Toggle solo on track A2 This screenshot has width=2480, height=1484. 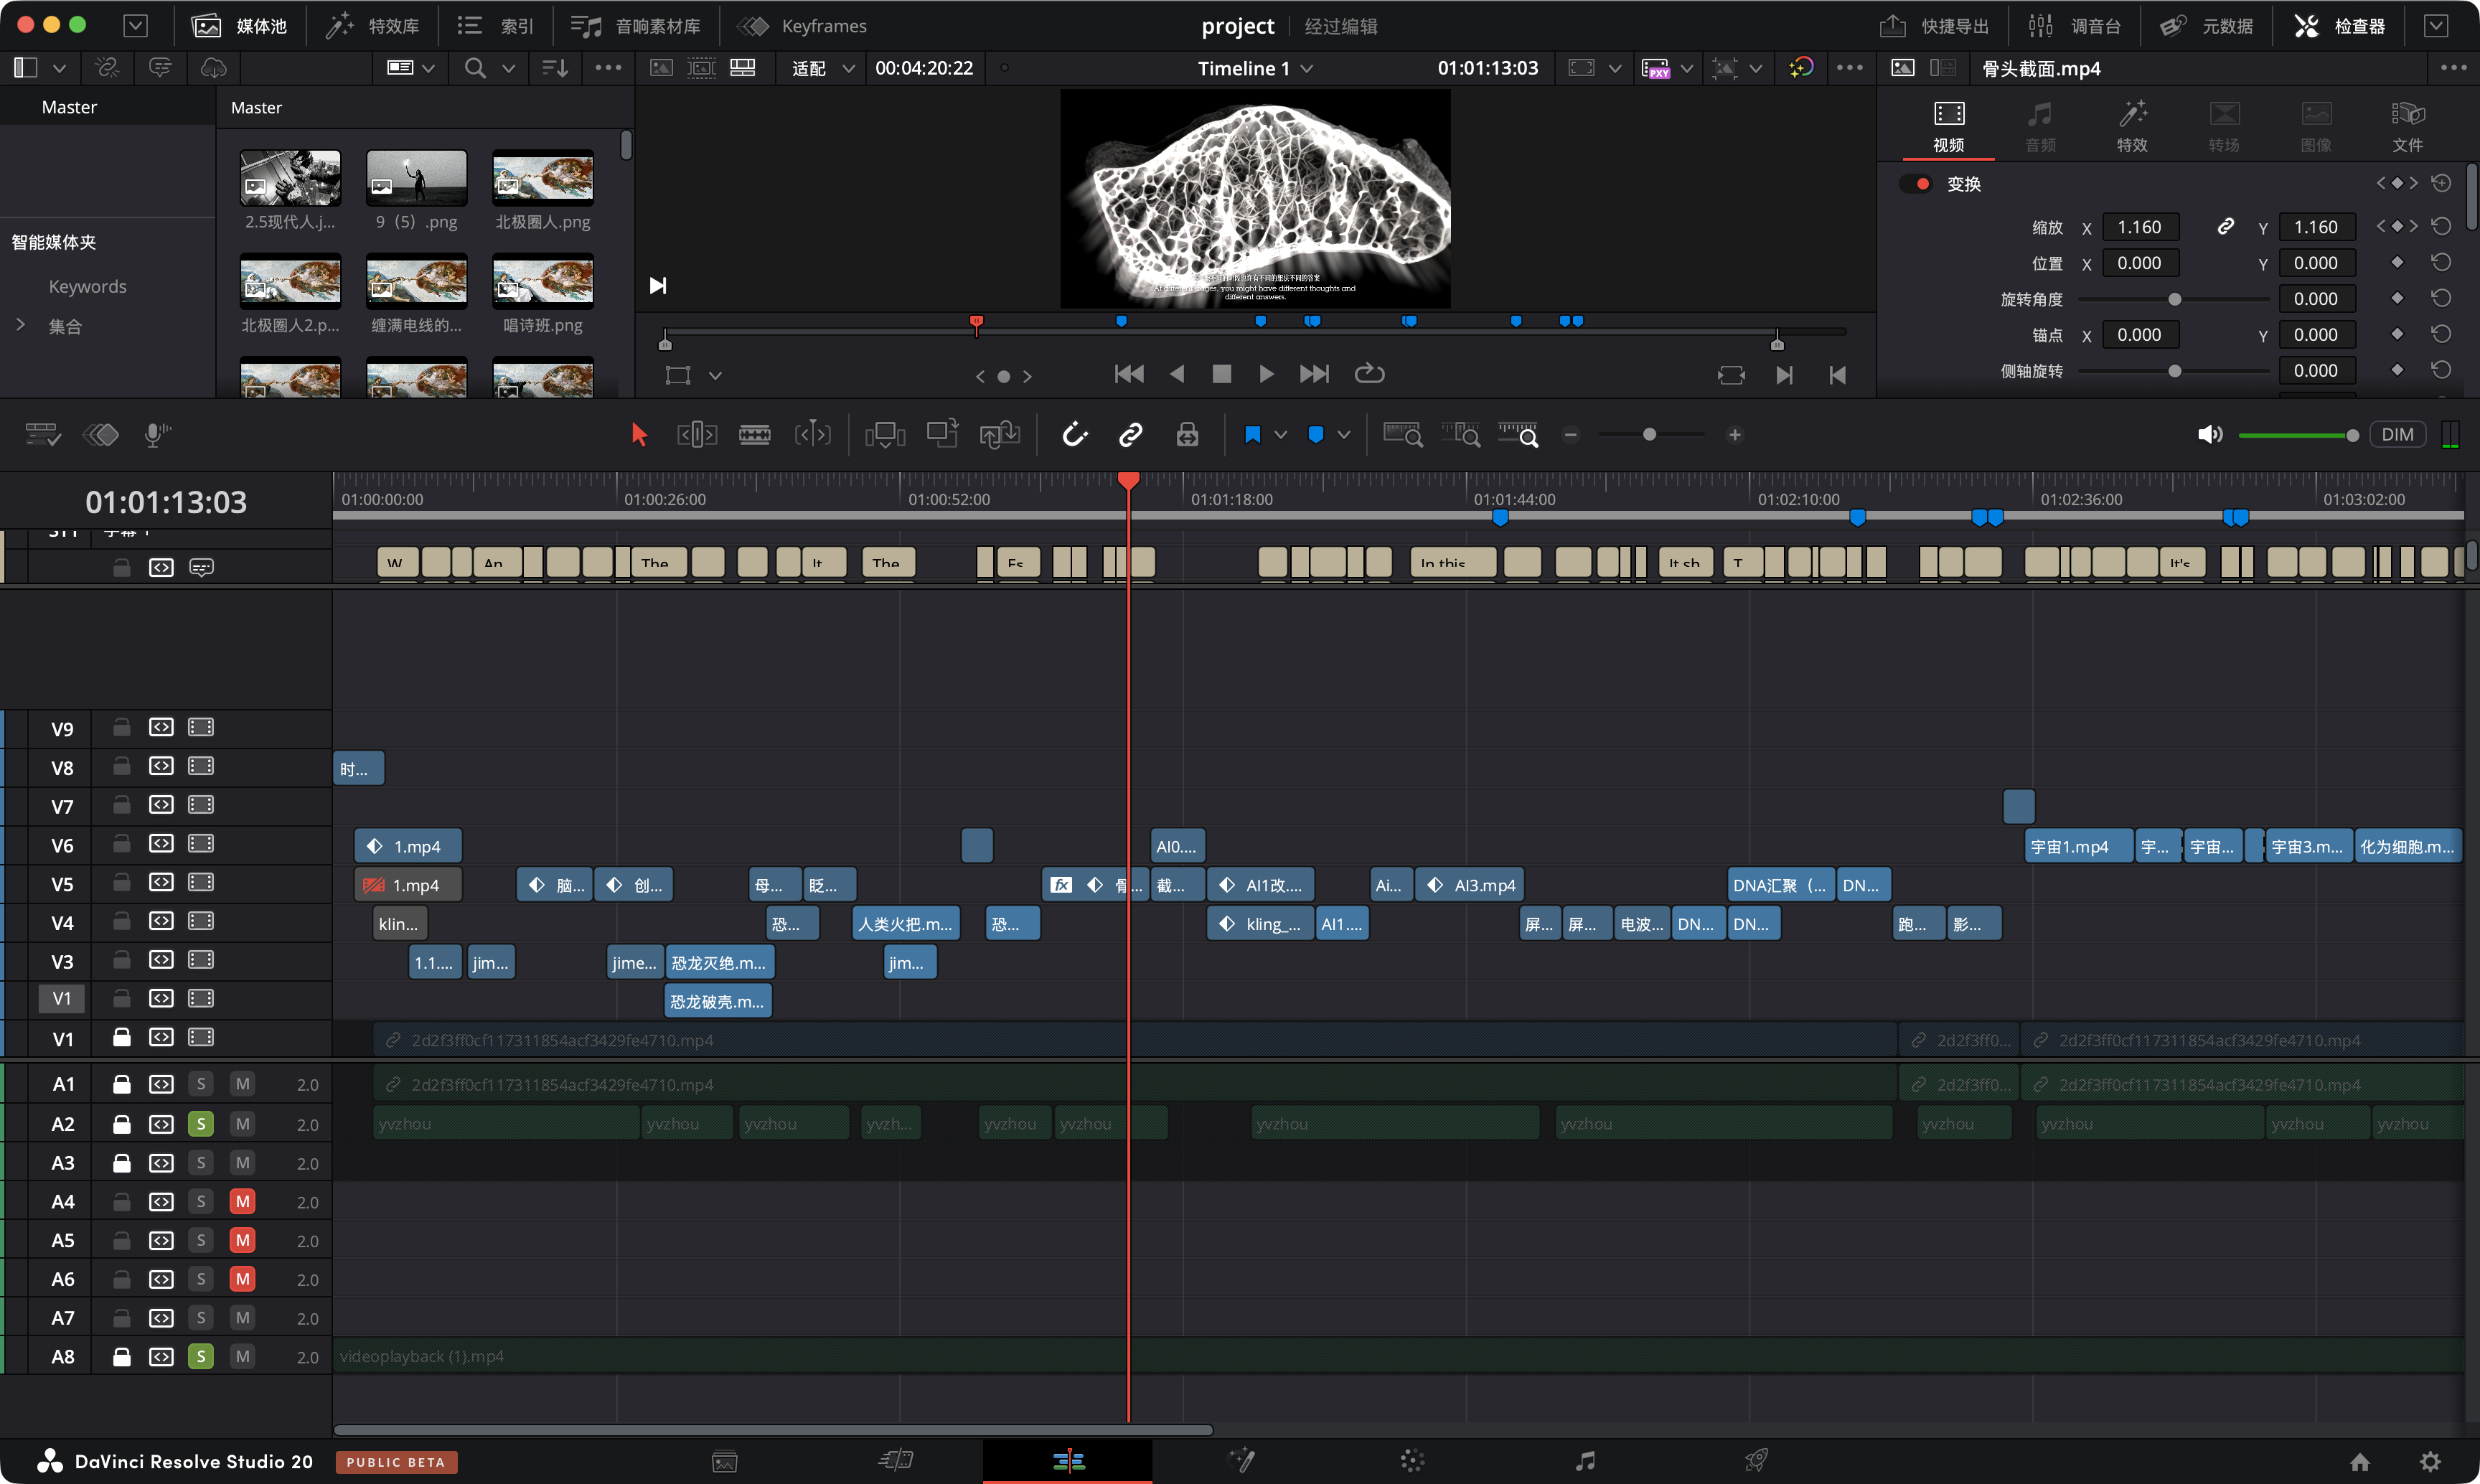pos(201,1124)
